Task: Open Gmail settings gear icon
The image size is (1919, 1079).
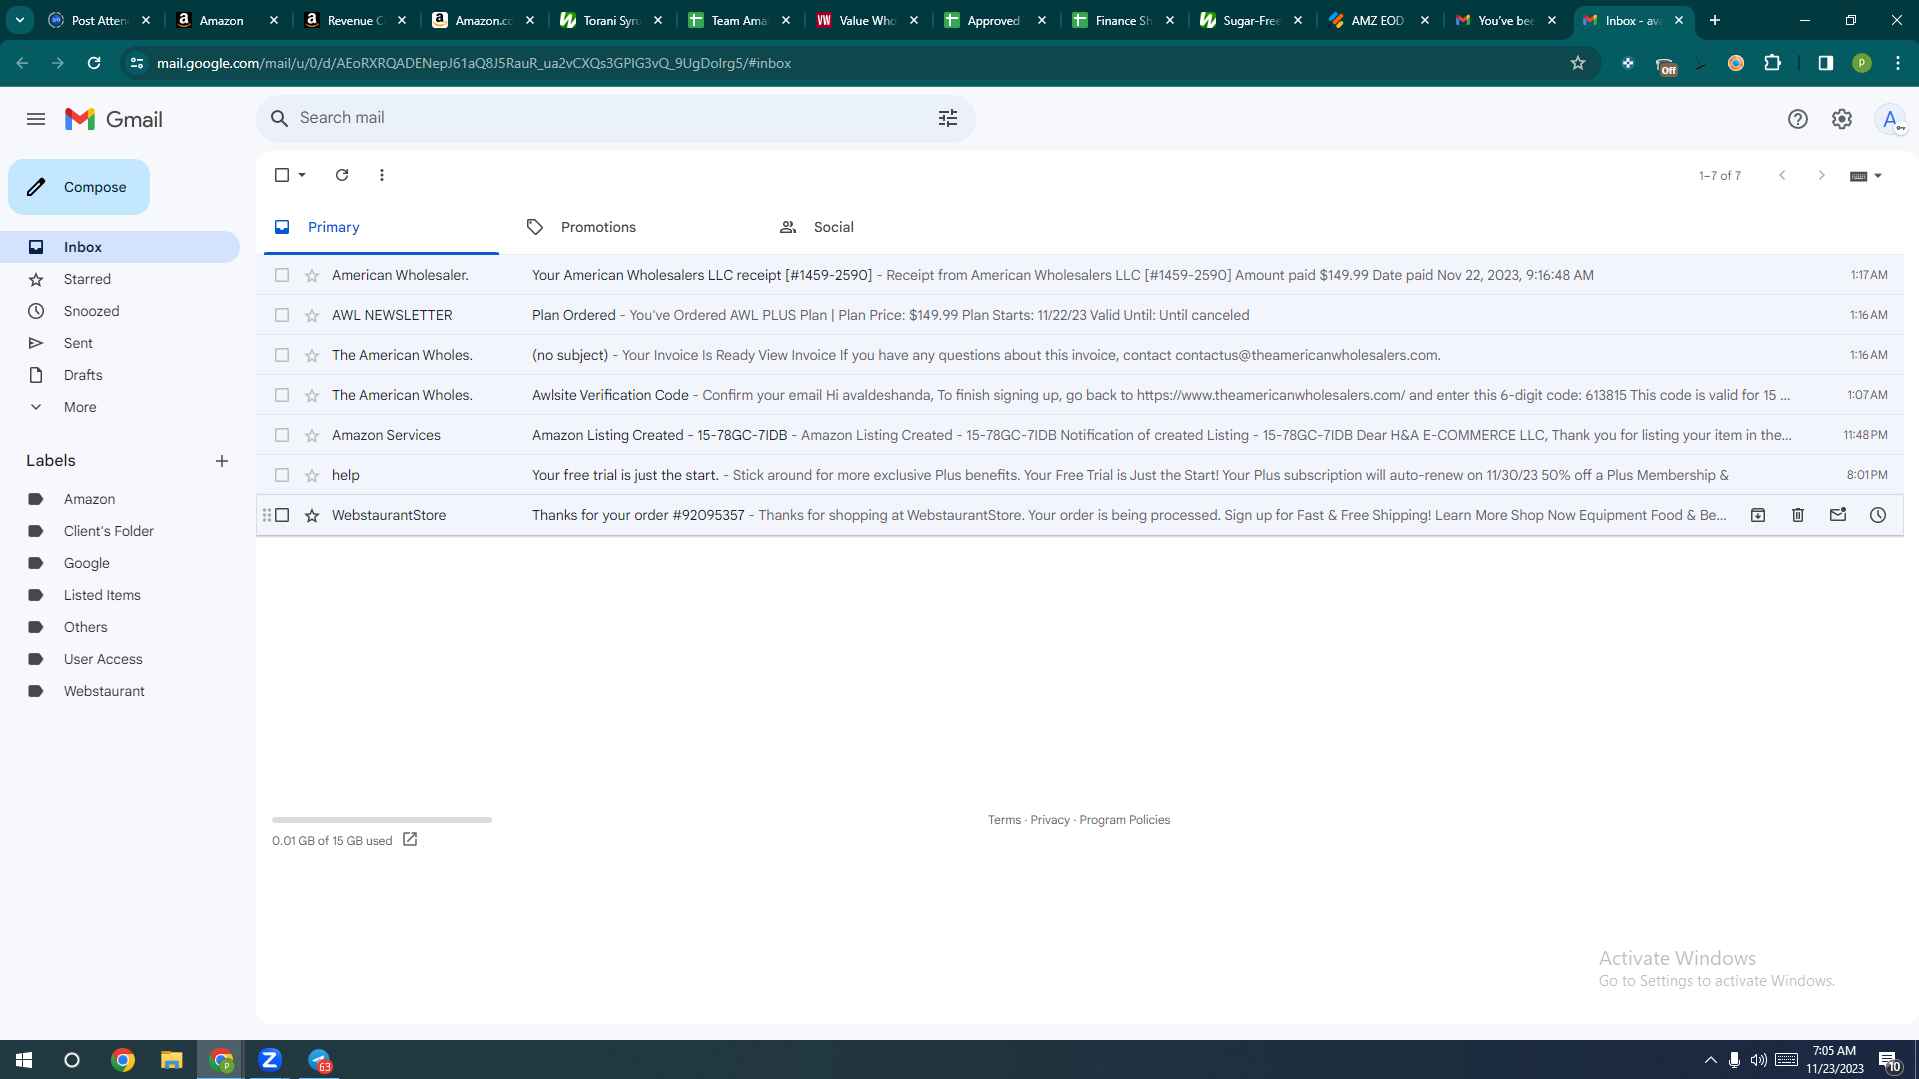Action: pyautogui.click(x=1842, y=119)
